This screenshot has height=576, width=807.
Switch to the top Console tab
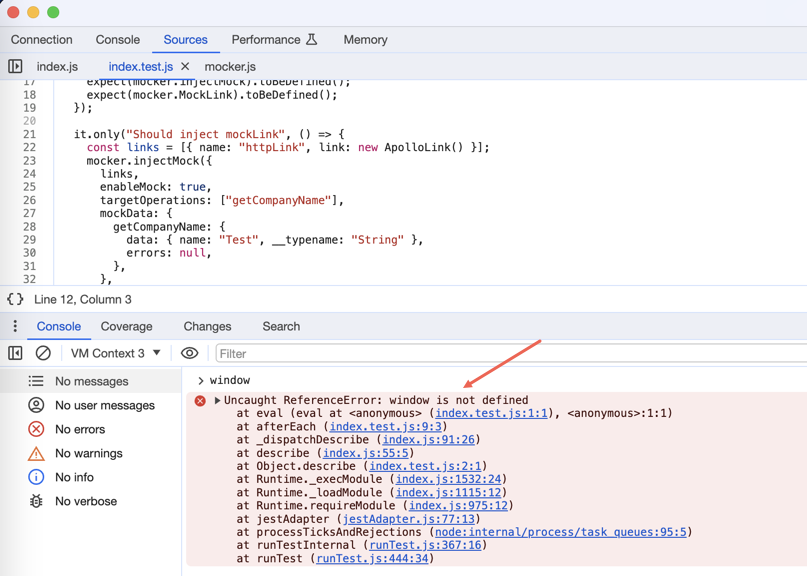(x=118, y=40)
